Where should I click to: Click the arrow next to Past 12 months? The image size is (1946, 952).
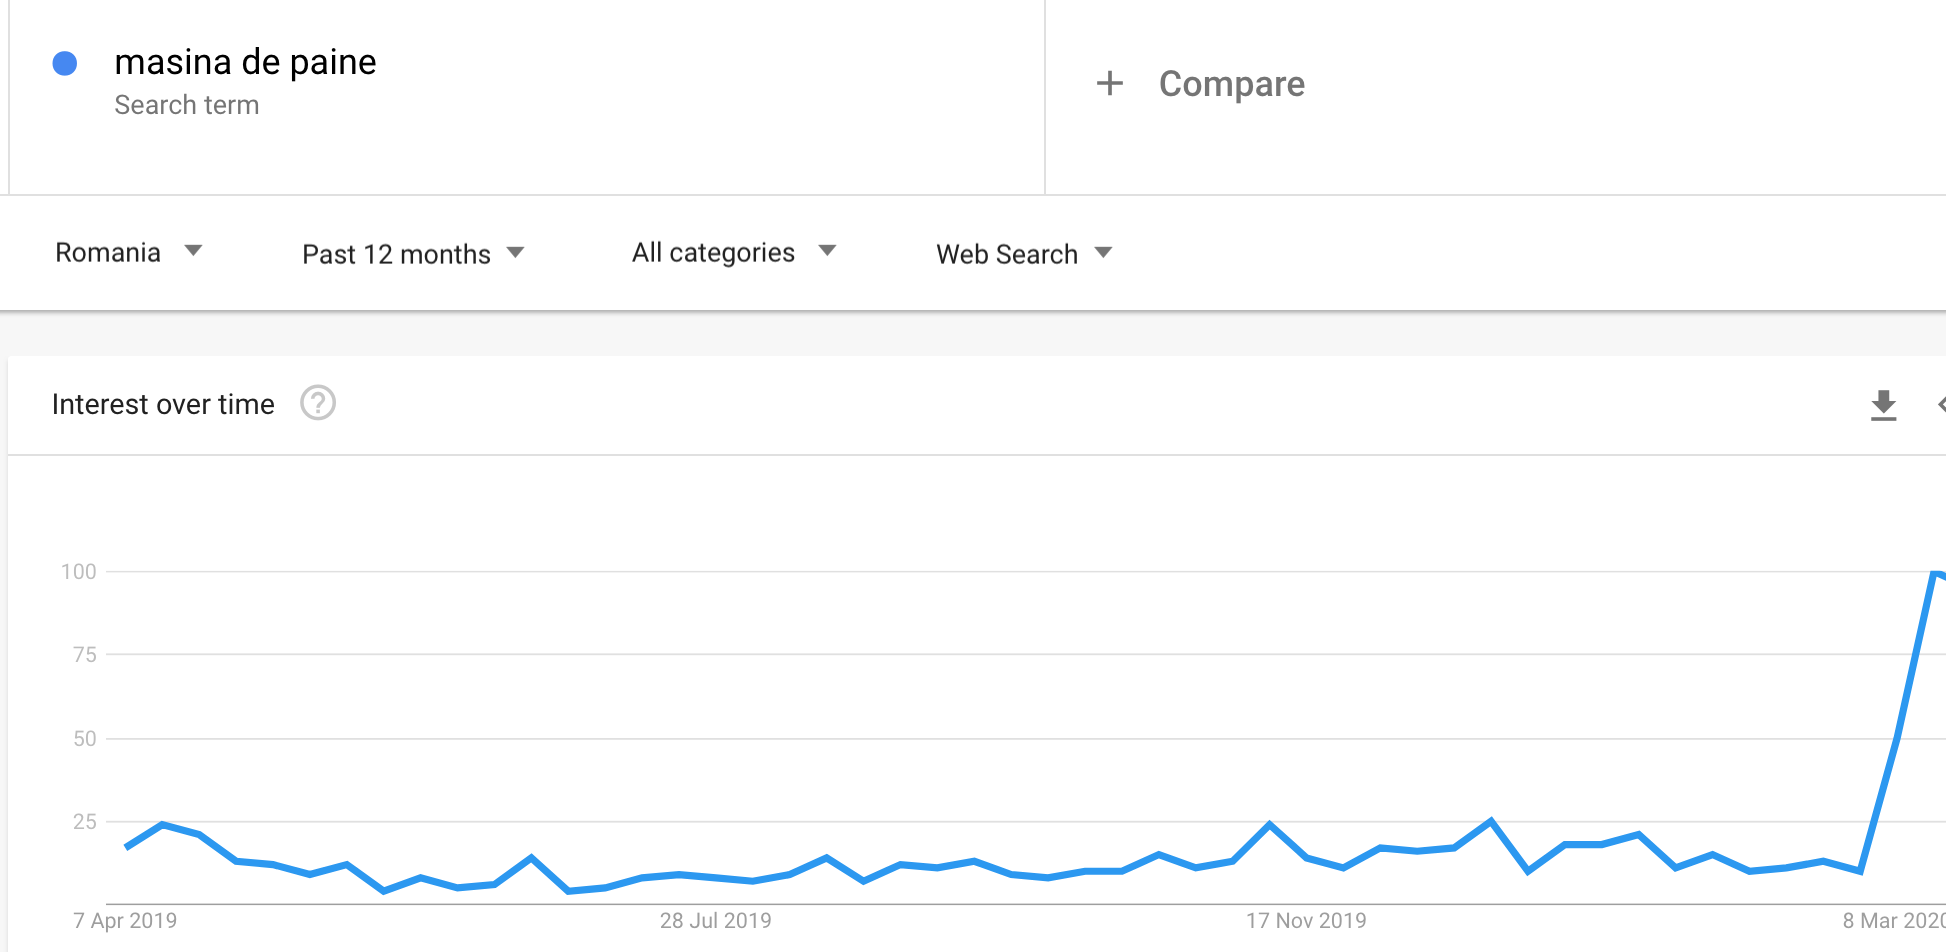click(516, 252)
